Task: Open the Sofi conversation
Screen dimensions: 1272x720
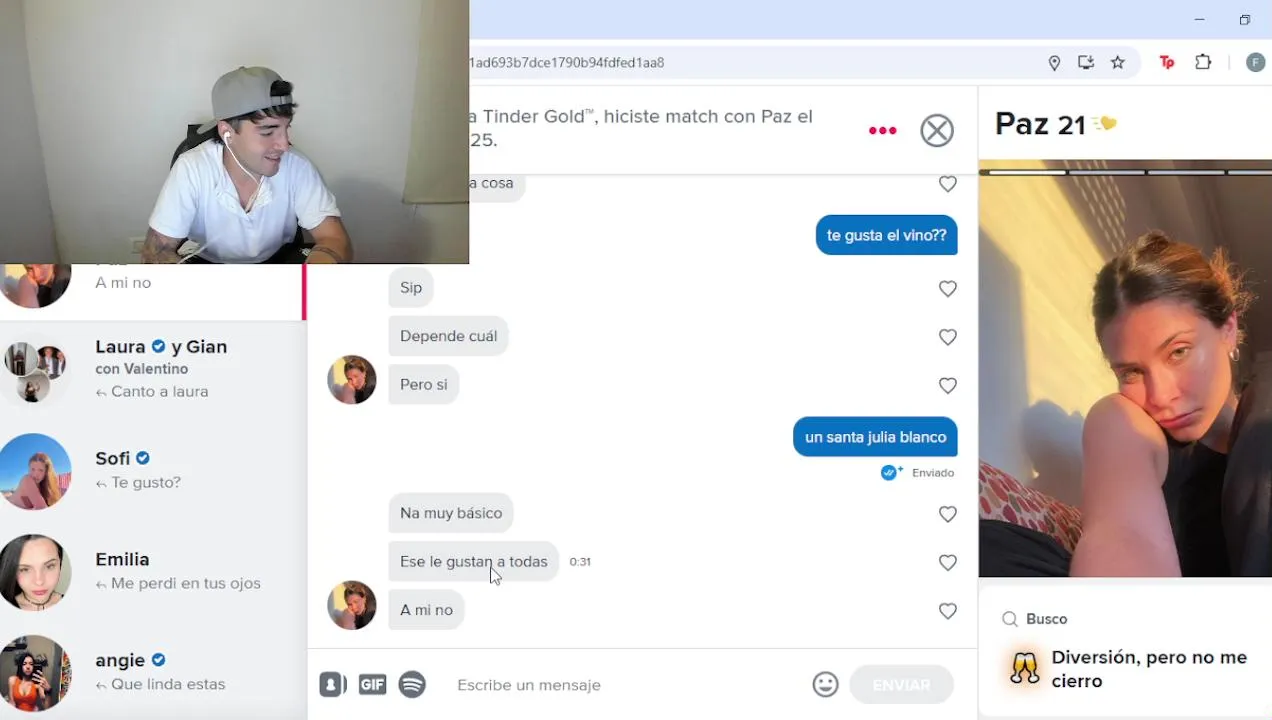Action: (153, 471)
